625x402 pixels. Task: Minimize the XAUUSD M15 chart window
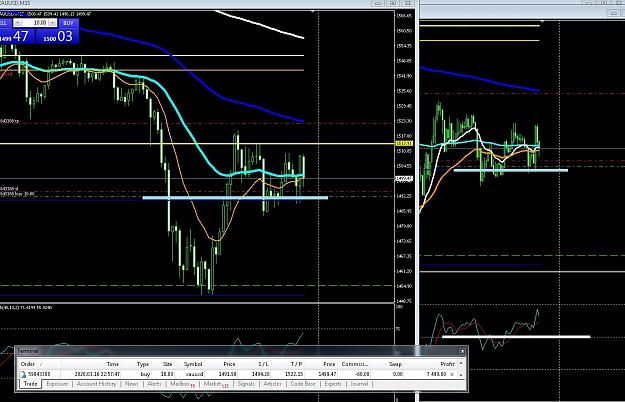377,3
